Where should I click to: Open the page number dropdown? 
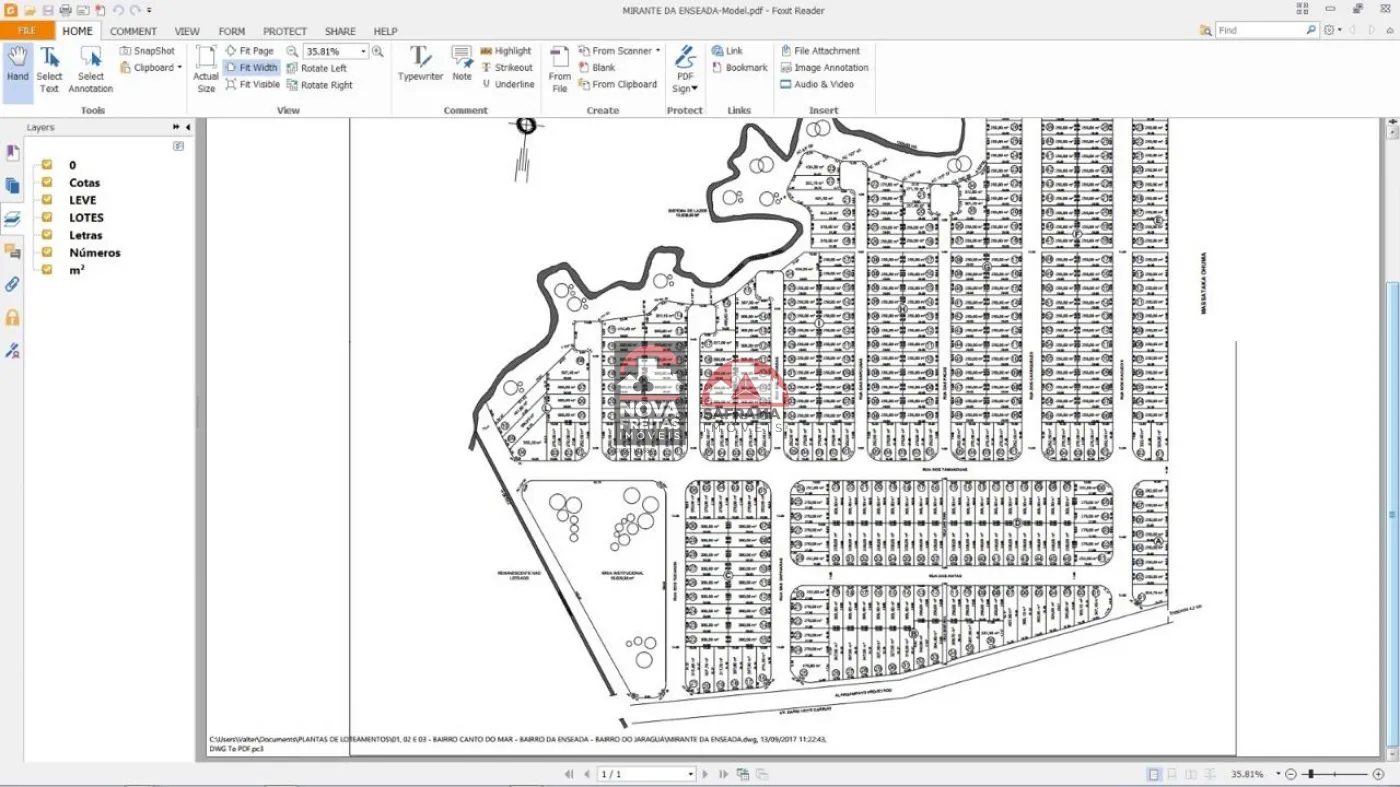click(690, 774)
